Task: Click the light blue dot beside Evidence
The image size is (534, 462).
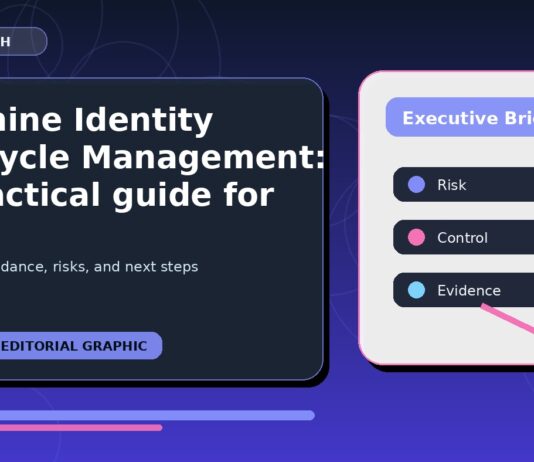Action: click(416, 290)
